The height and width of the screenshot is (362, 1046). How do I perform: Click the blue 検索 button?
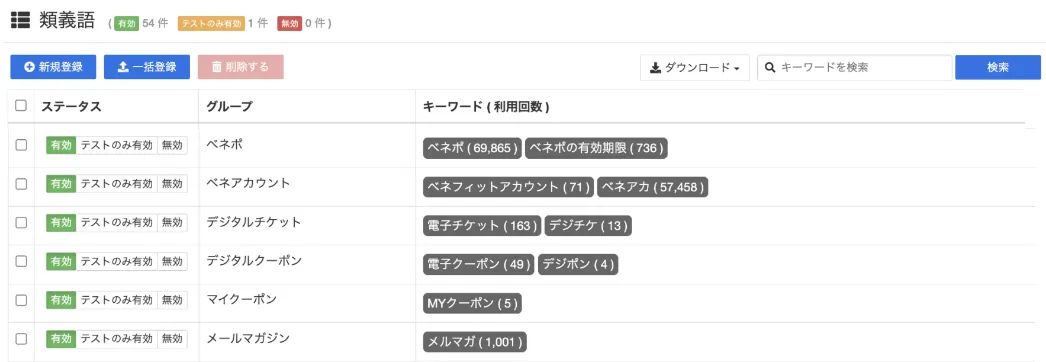coord(998,67)
